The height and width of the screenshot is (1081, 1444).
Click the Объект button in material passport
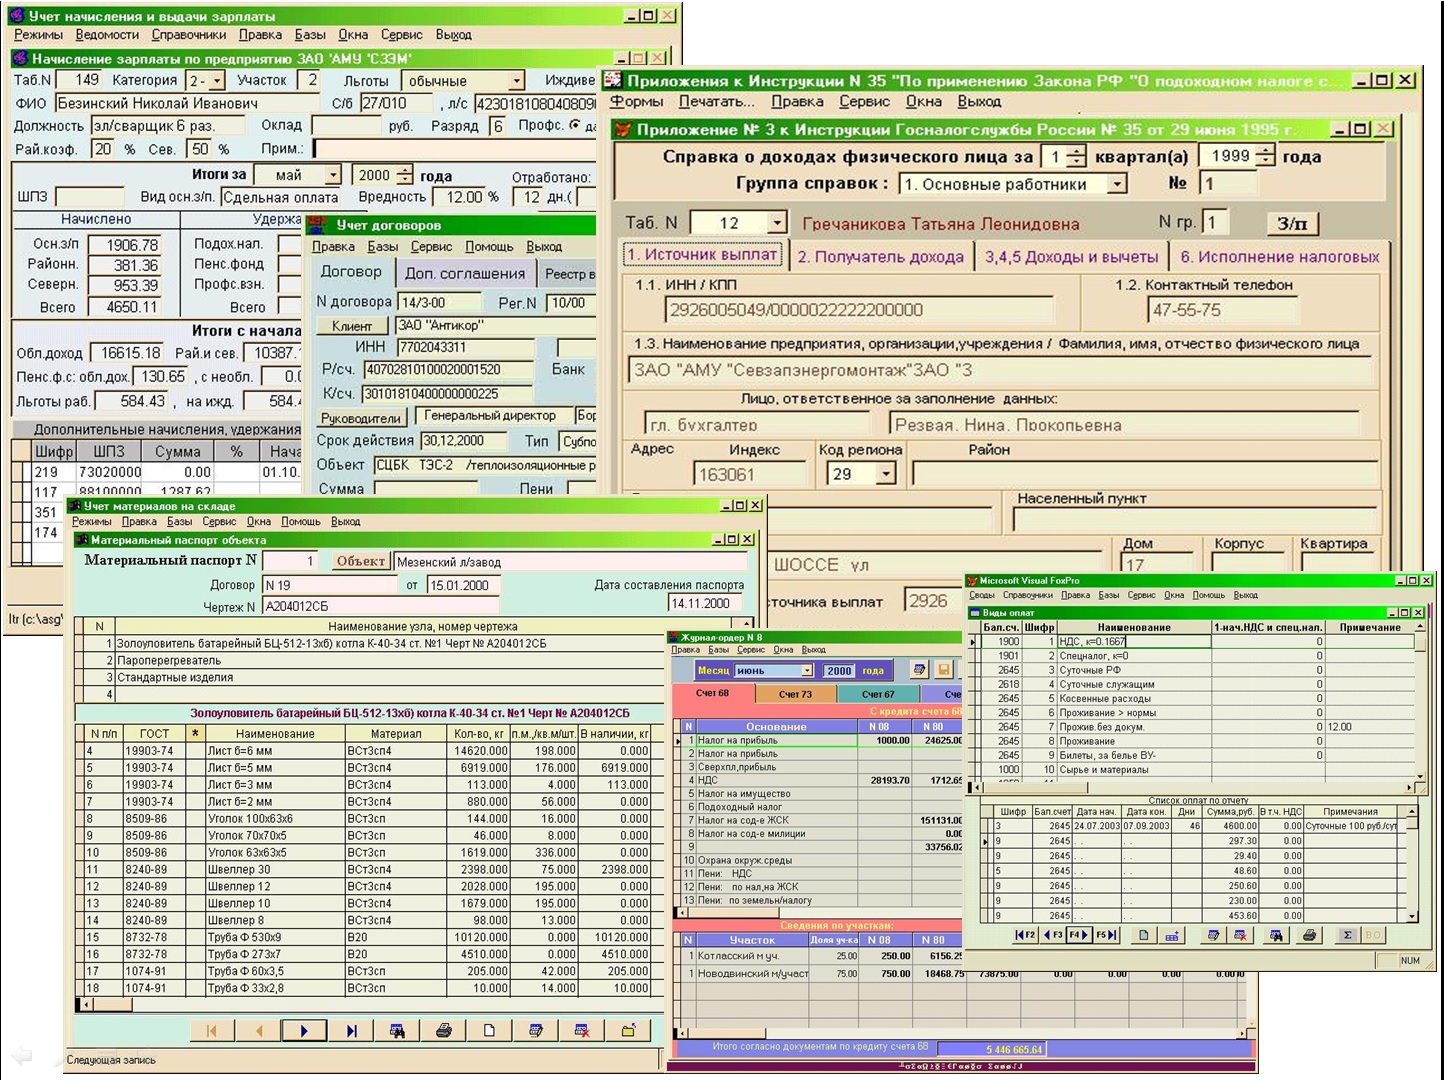point(360,561)
